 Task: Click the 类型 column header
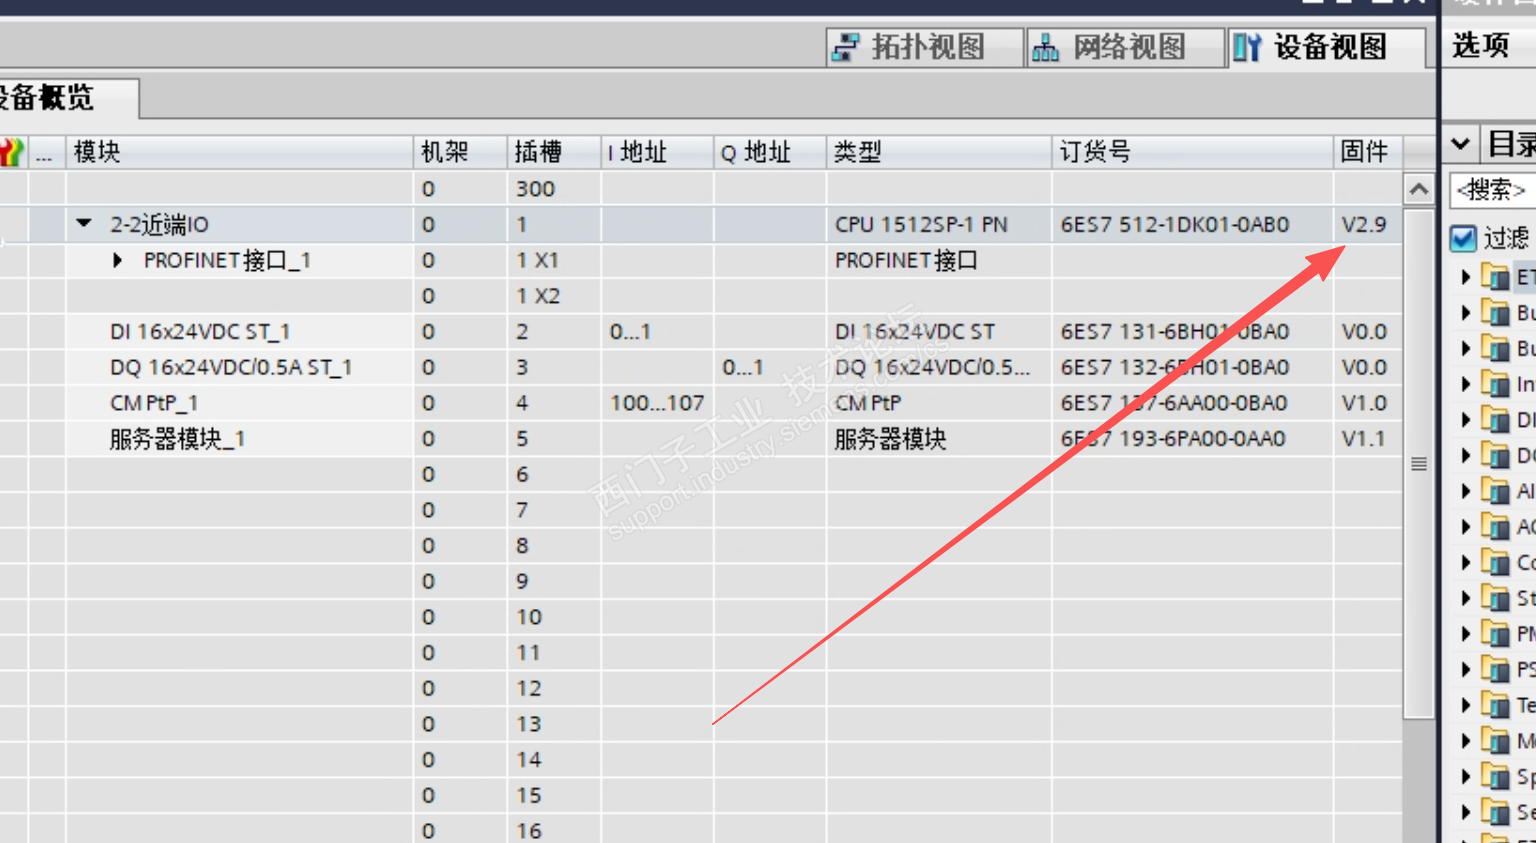click(939, 152)
